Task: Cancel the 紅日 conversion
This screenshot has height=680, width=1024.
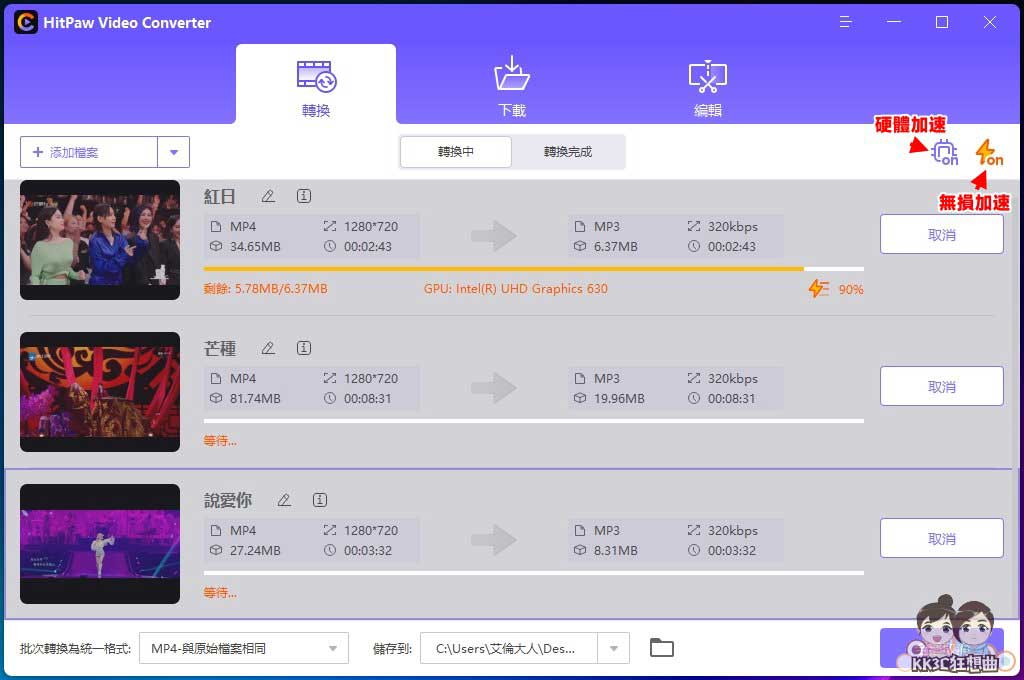Action: click(941, 233)
